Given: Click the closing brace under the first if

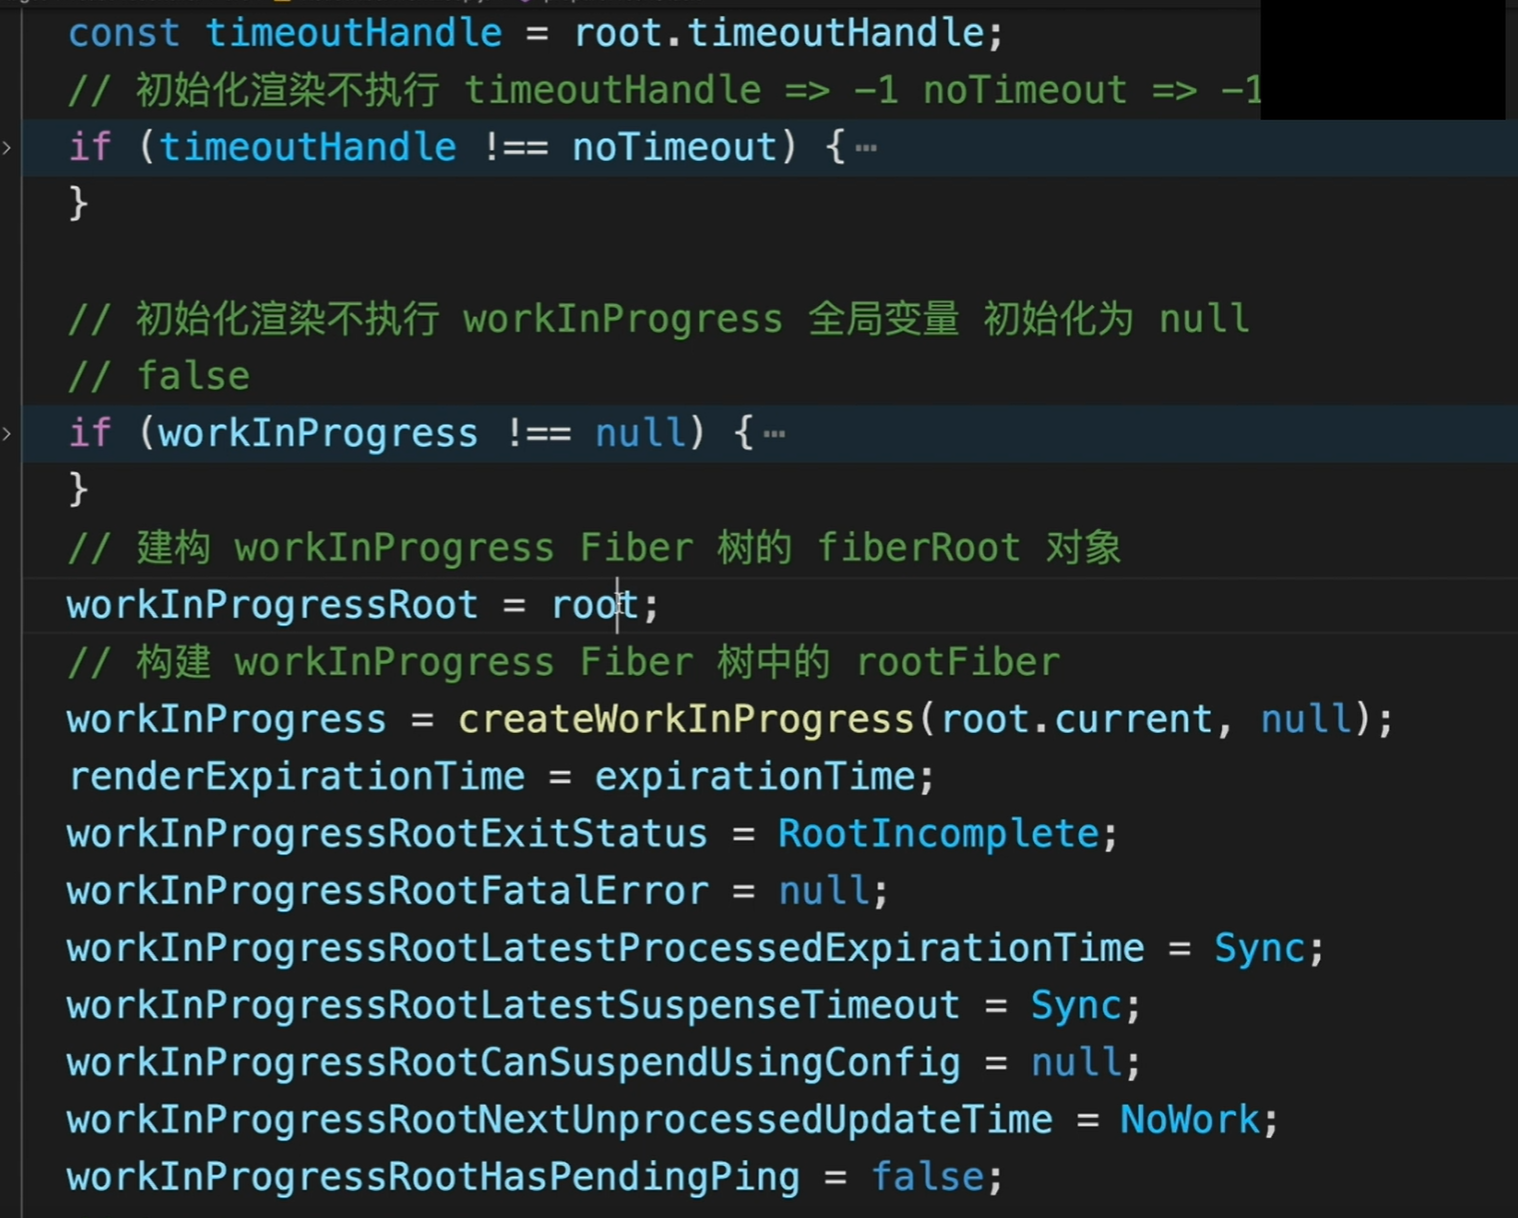Looking at the screenshot, I should (78, 203).
